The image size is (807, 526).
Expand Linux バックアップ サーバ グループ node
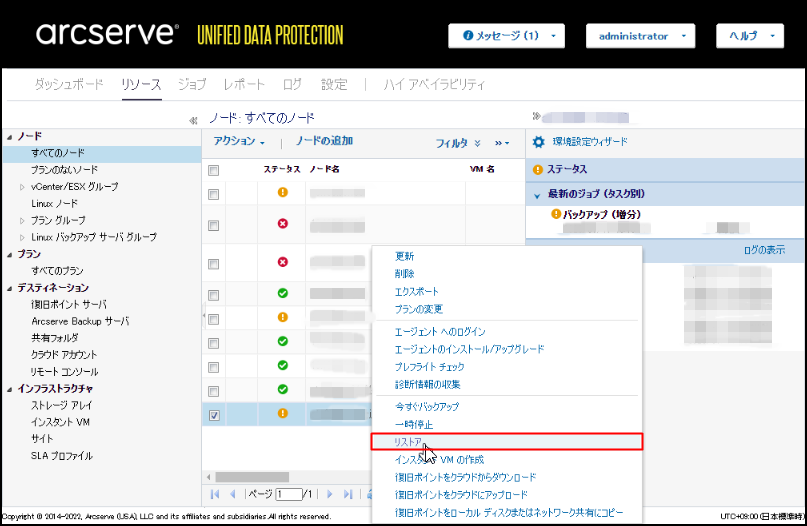pos(22,237)
